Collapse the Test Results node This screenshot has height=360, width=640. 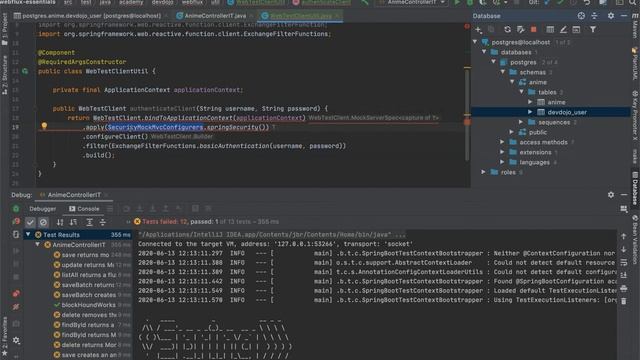[28, 235]
